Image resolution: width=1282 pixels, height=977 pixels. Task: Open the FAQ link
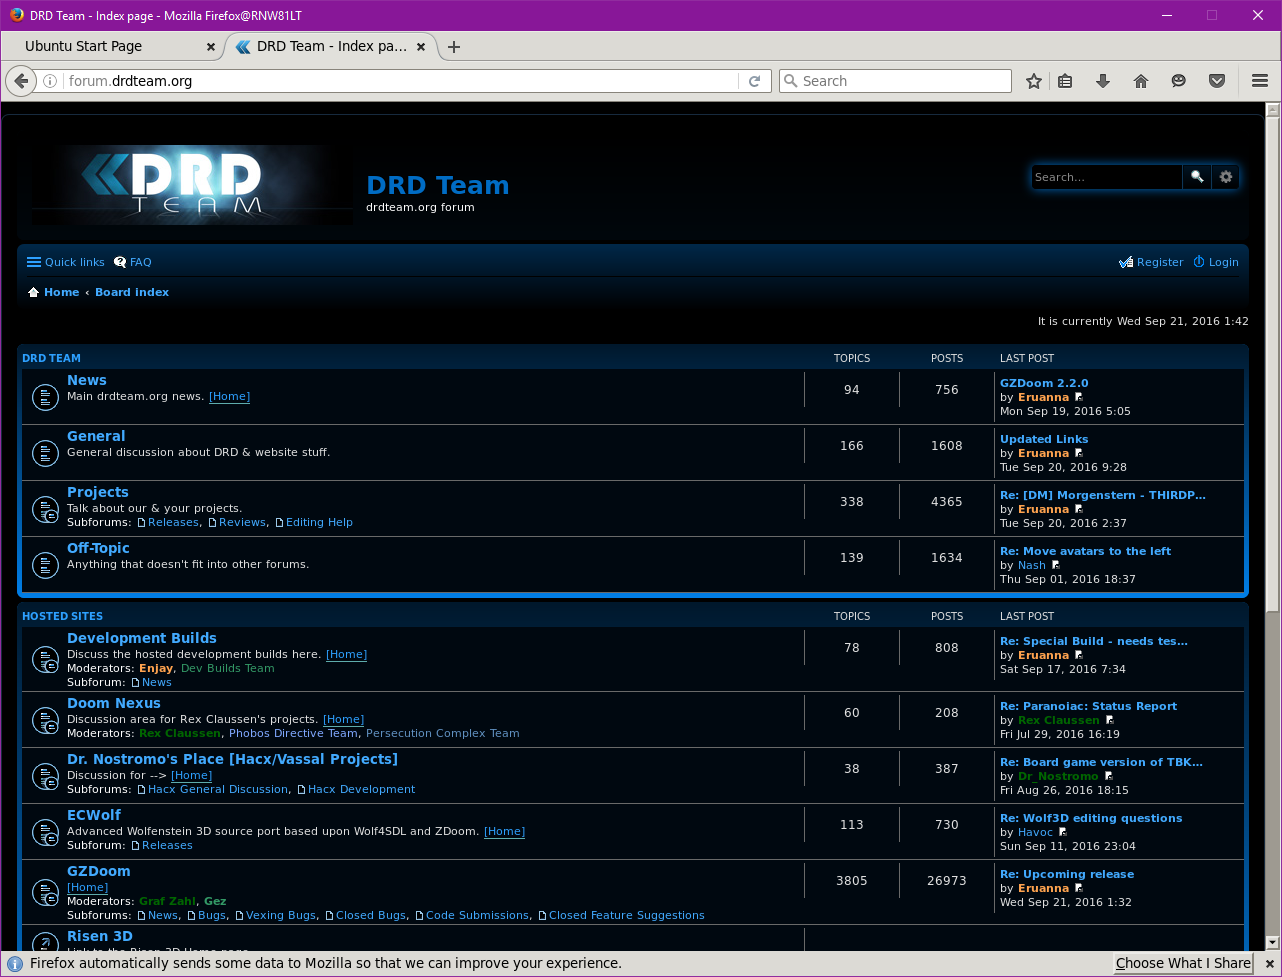133,262
